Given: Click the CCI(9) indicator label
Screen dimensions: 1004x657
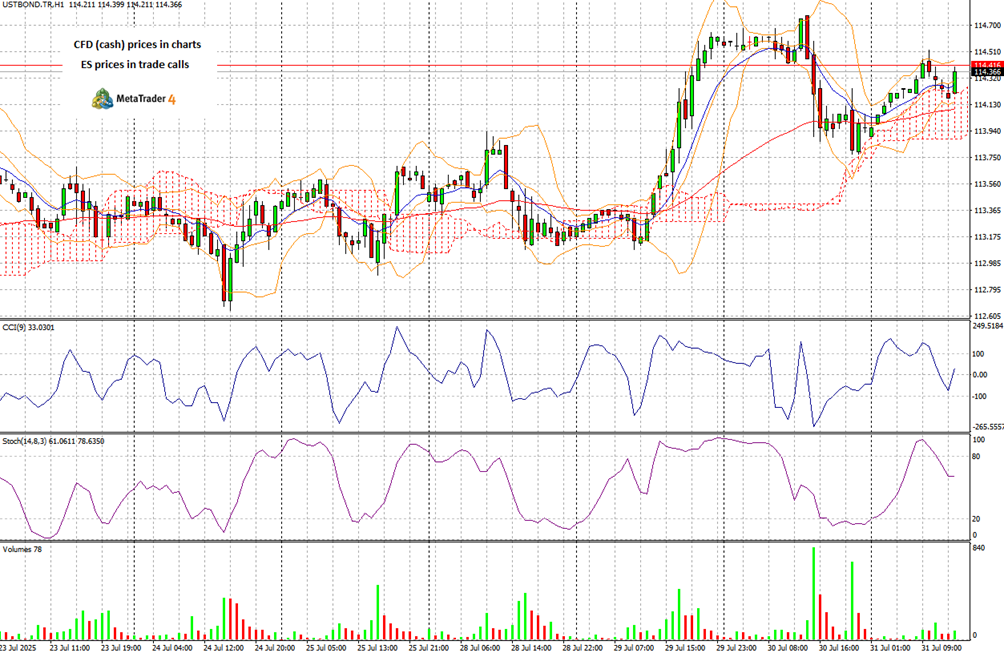Looking at the screenshot, I should coord(30,327).
